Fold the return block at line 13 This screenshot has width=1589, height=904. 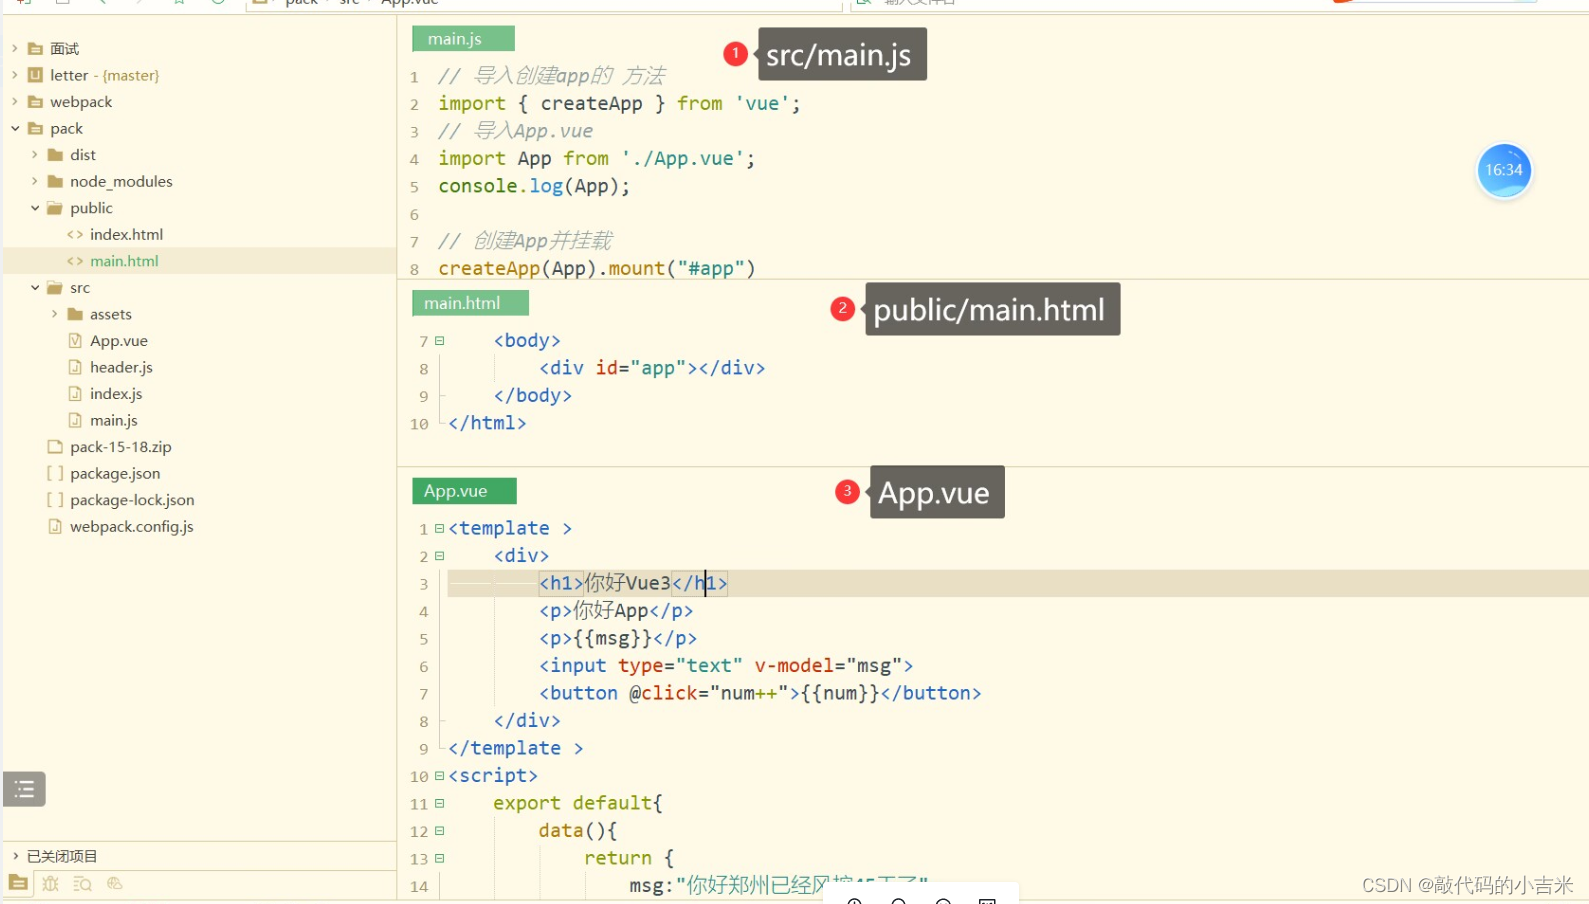pos(439,858)
